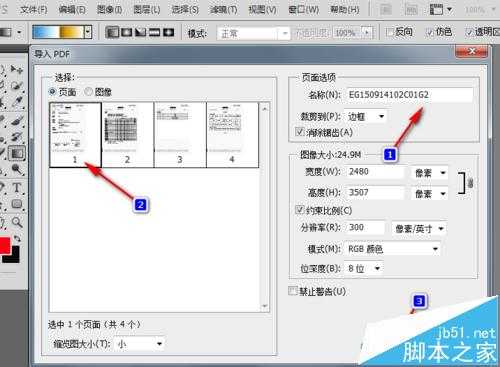Screen dimensions: 500x367
Task: Select the Zoom magnifier tool
Action: click(x=17, y=222)
